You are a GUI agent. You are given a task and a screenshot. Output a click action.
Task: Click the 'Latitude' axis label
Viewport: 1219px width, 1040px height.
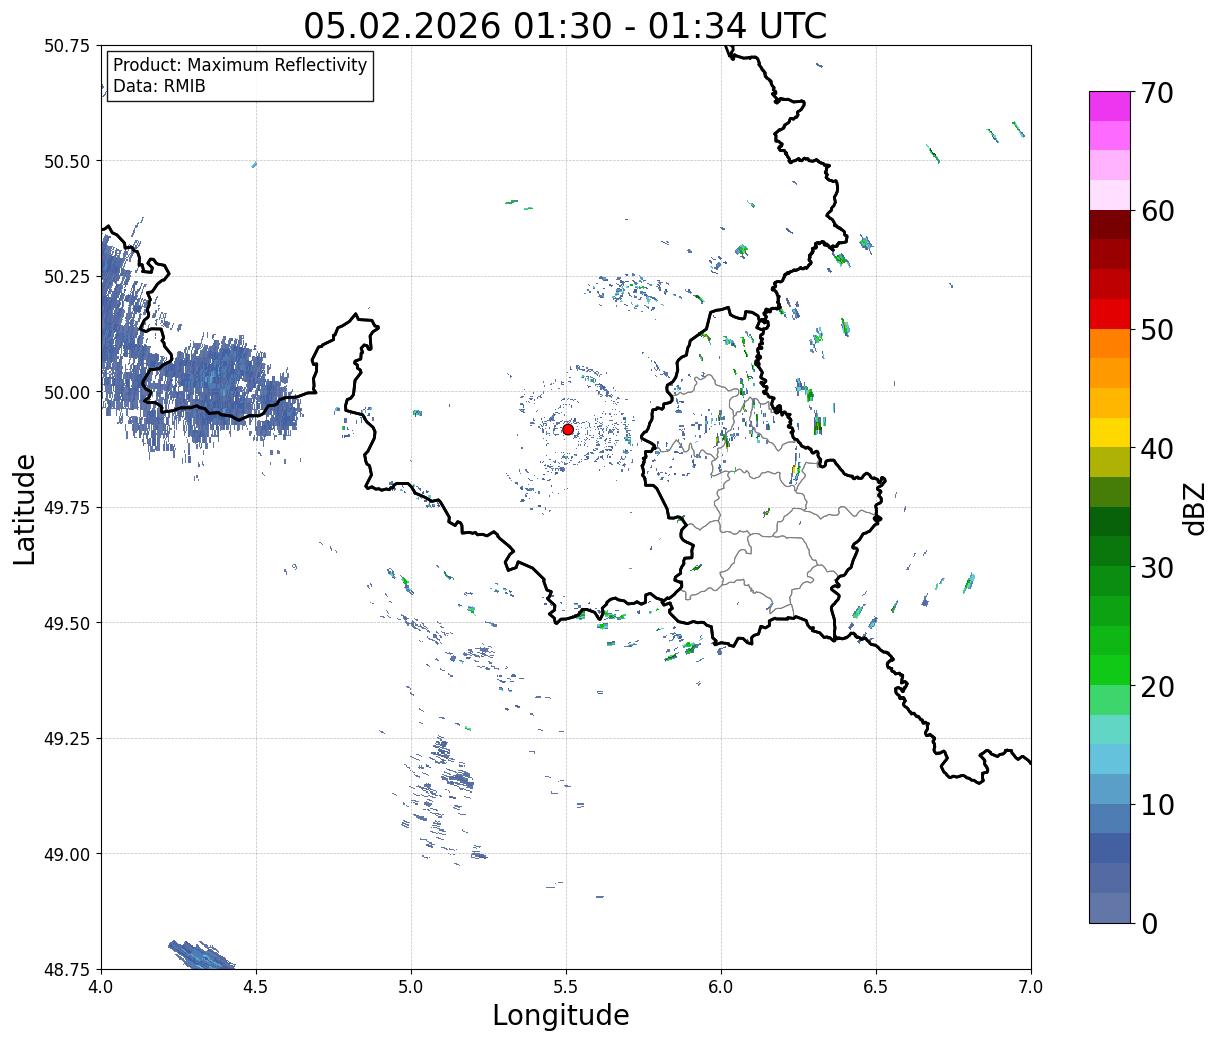point(25,508)
